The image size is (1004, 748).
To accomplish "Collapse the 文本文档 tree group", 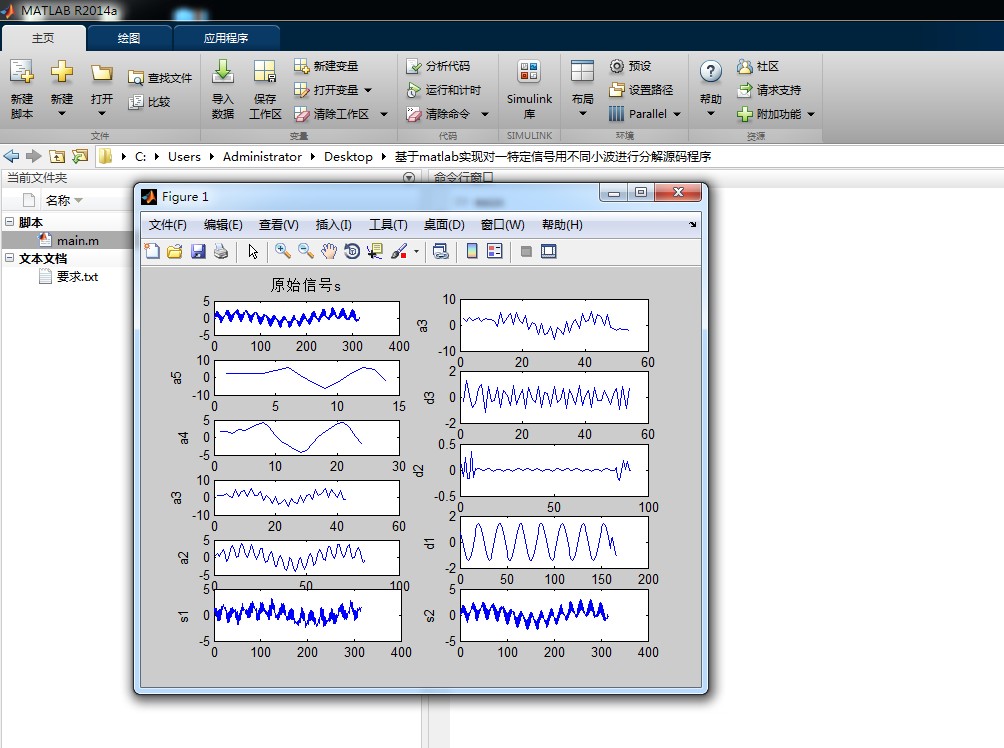I will click(x=10, y=257).
